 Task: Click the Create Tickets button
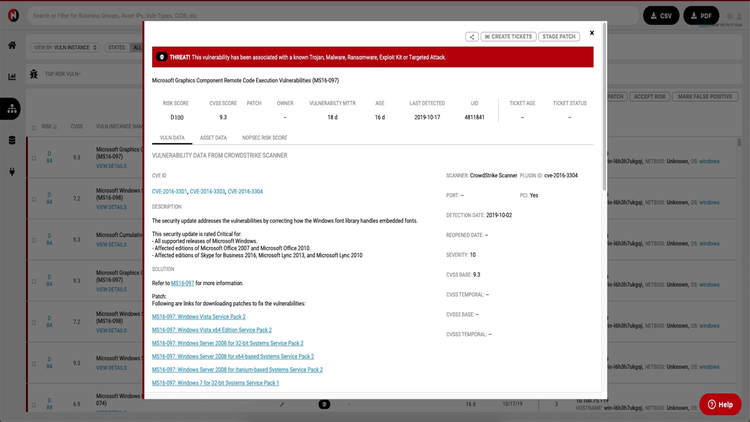coord(508,37)
